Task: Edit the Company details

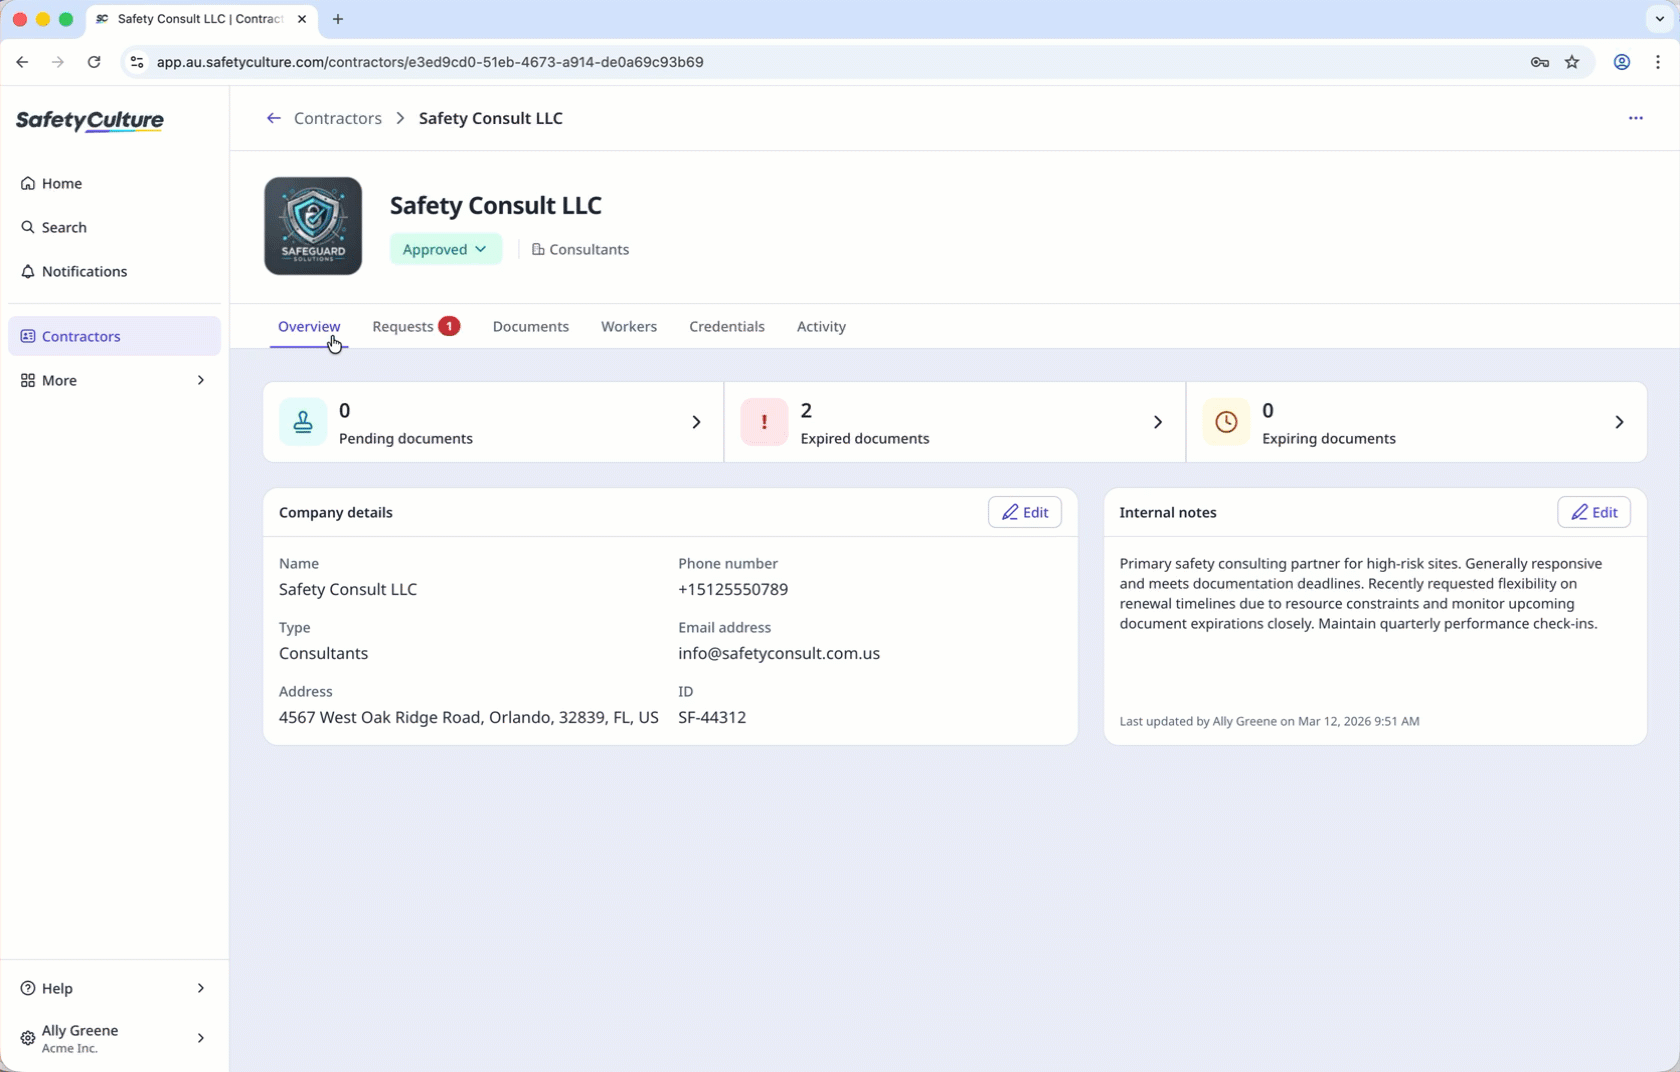Action: click(1025, 512)
